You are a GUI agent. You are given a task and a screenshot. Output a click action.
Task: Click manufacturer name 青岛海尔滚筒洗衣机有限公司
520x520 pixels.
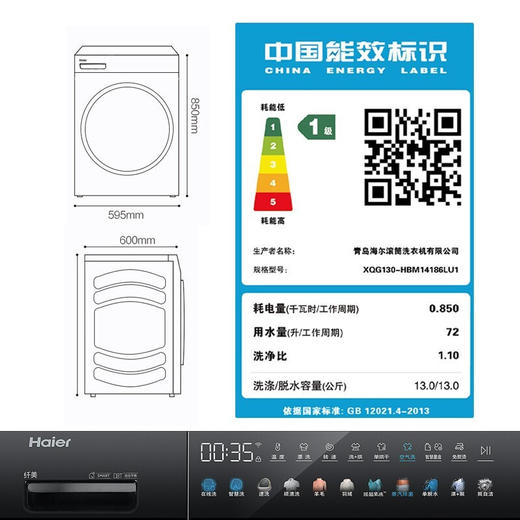[x=406, y=251]
